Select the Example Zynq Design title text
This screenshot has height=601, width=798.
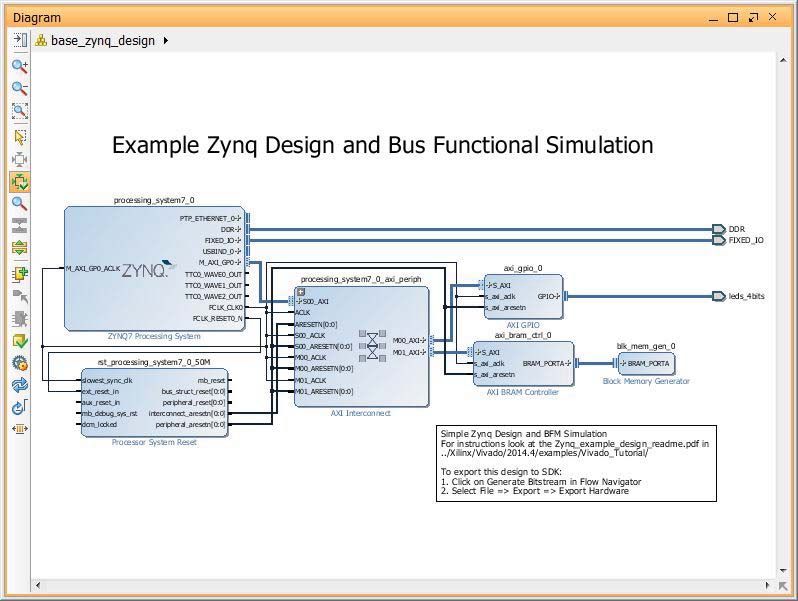383,145
